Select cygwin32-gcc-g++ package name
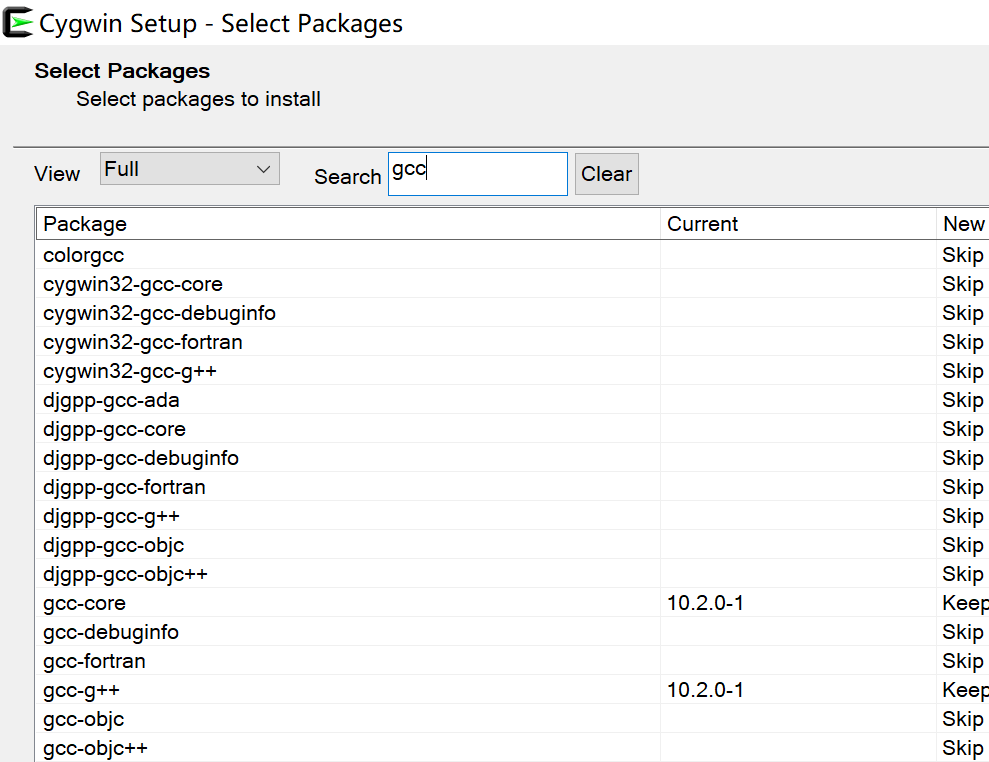 tap(130, 371)
